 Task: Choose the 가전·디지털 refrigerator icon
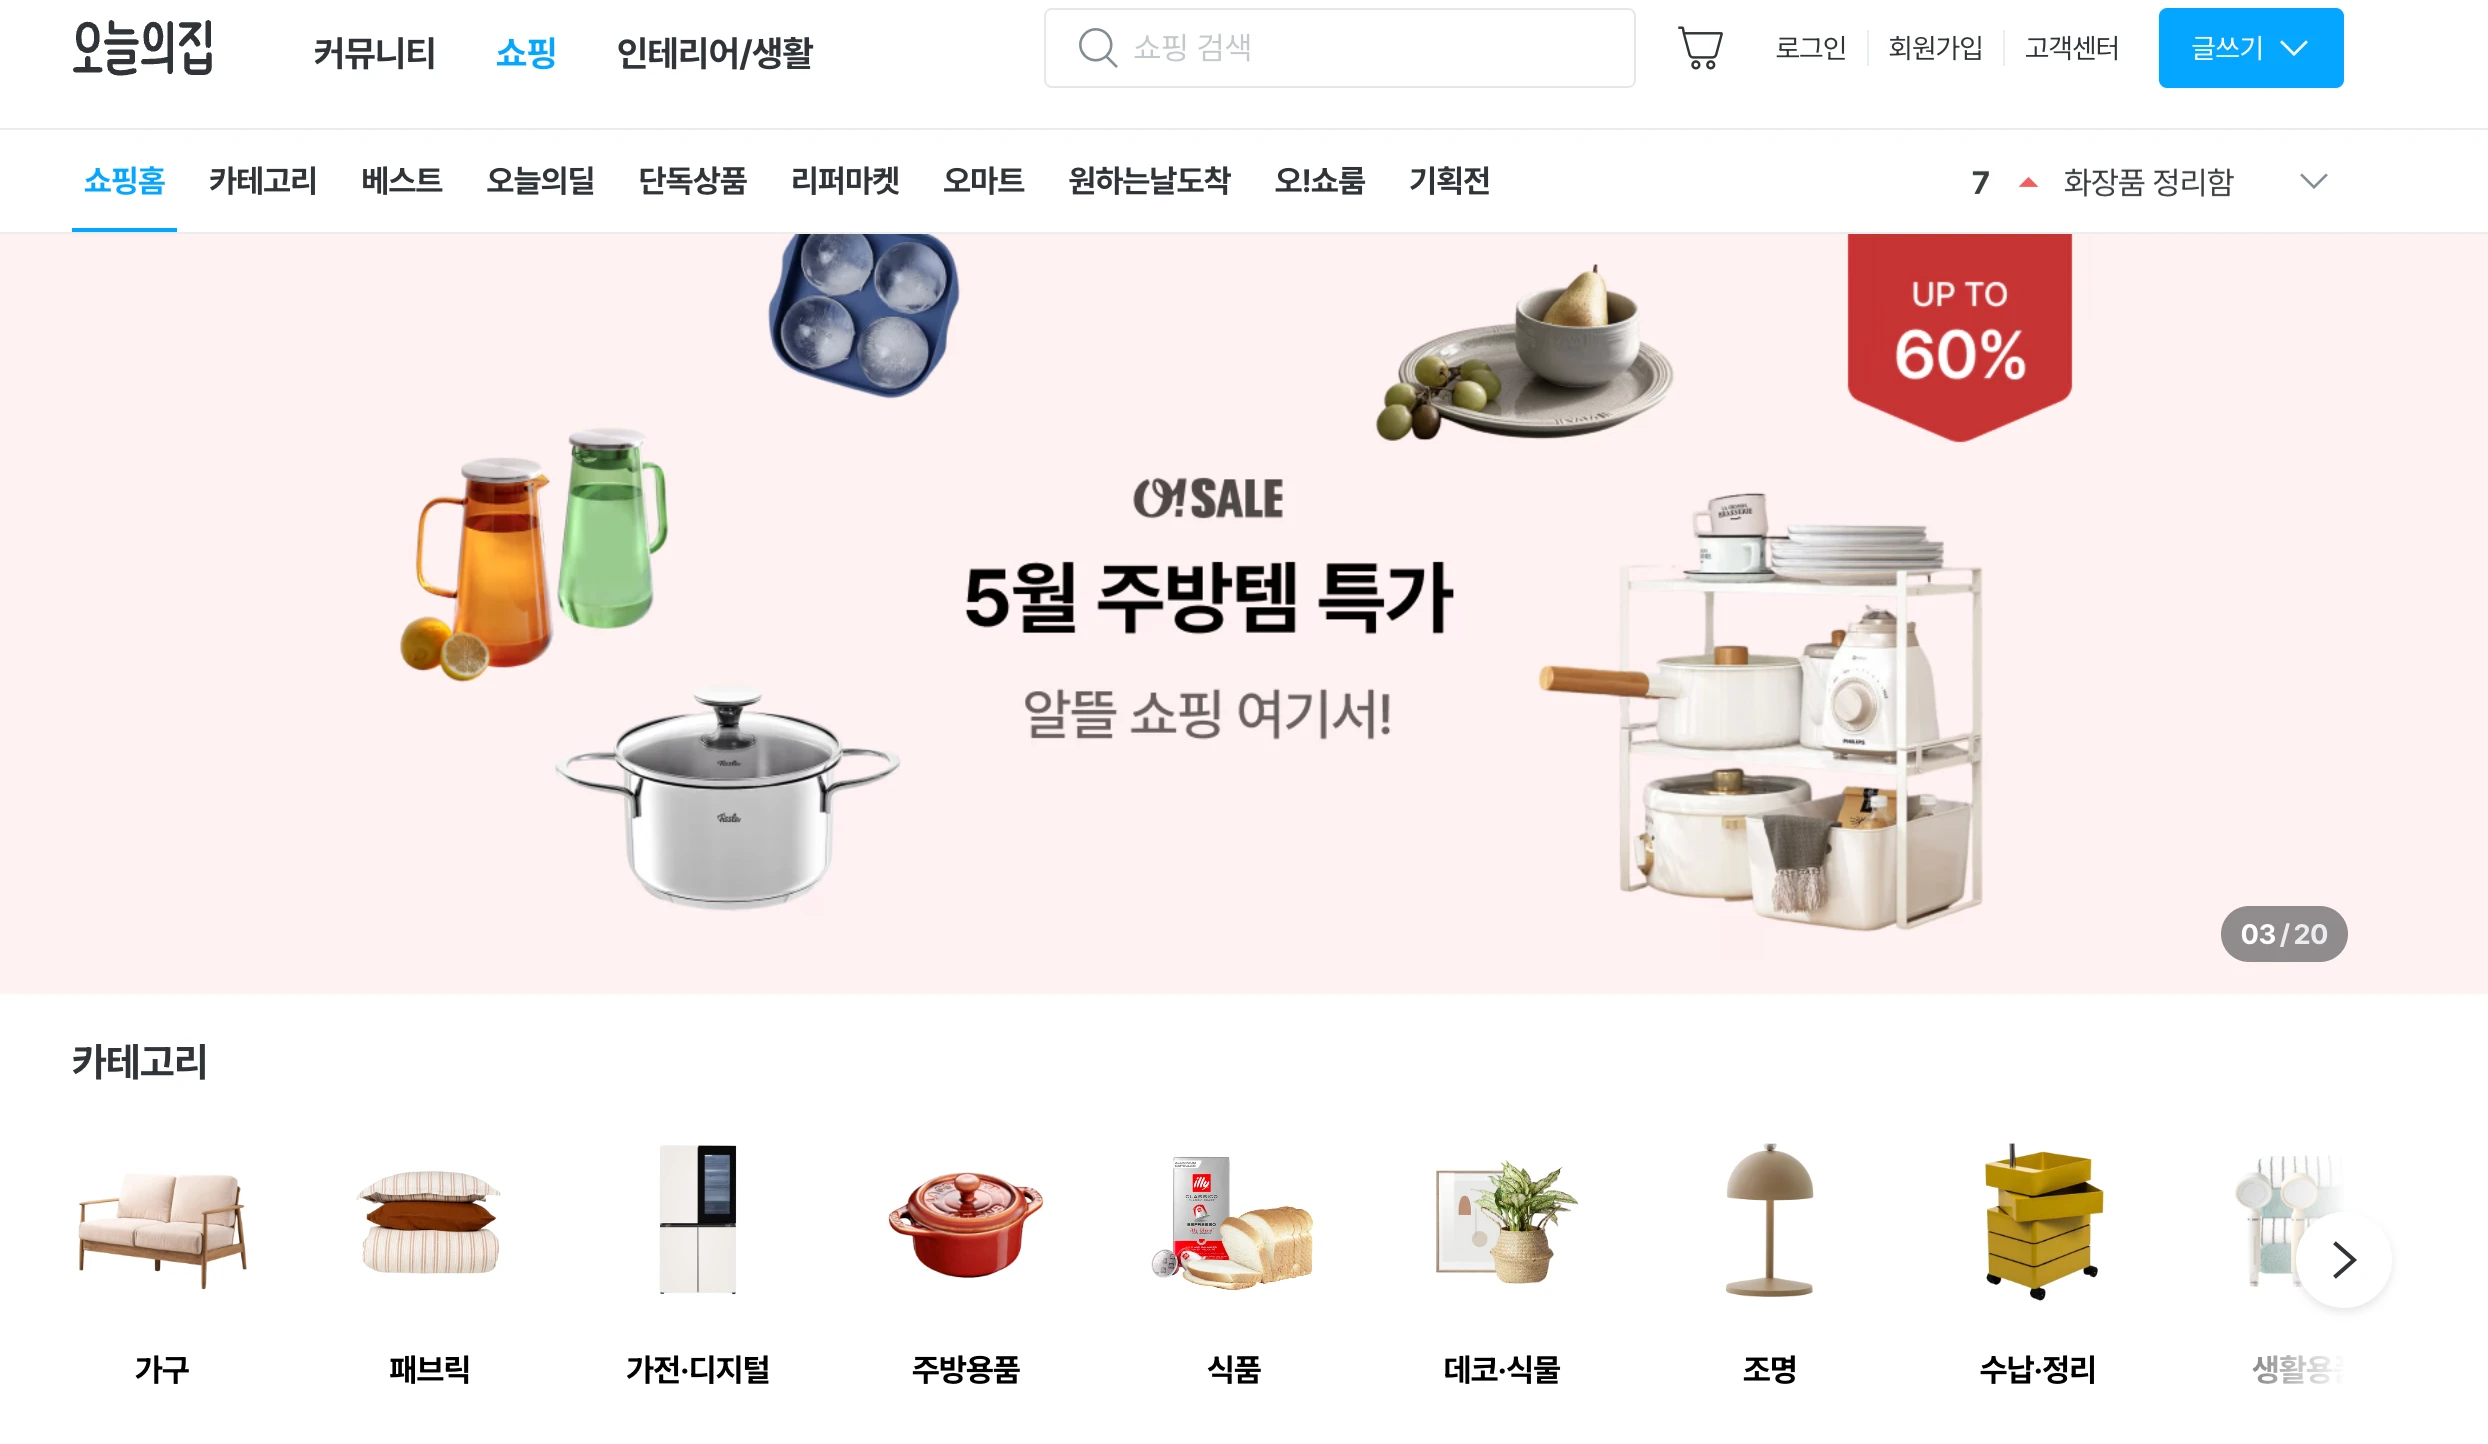click(x=698, y=1219)
